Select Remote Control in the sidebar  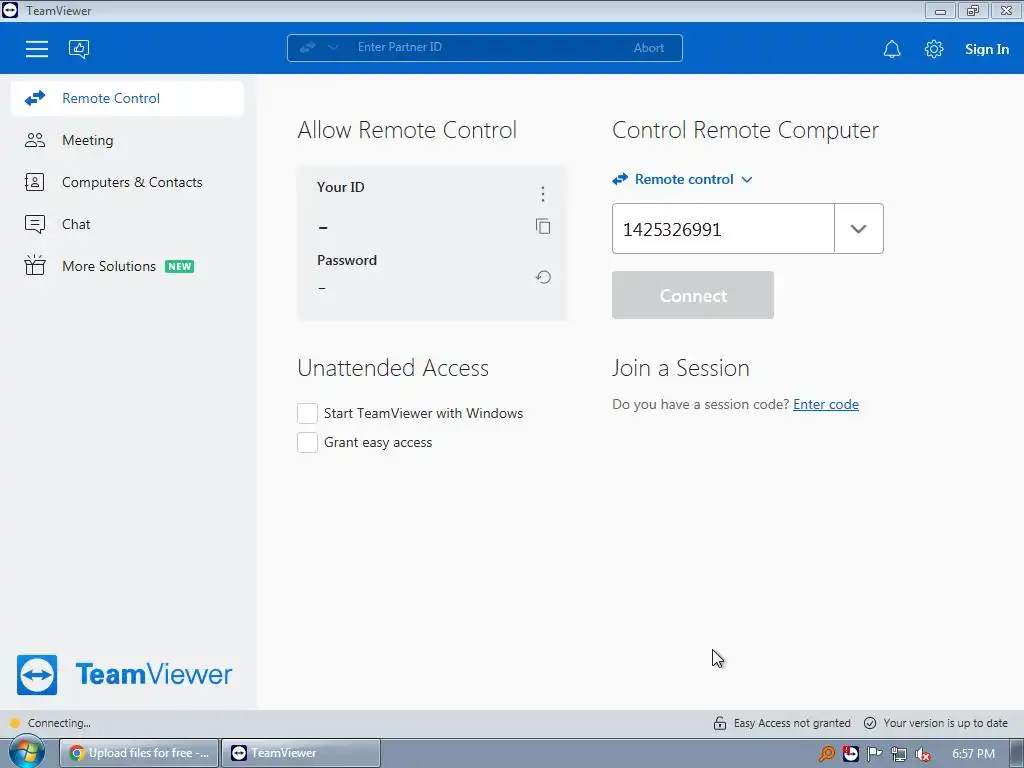127,98
